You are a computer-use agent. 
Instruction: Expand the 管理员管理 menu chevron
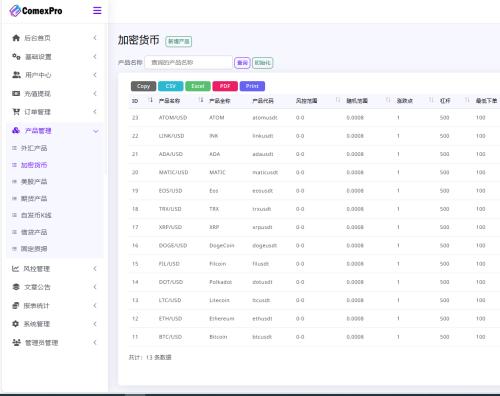pos(95,342)
